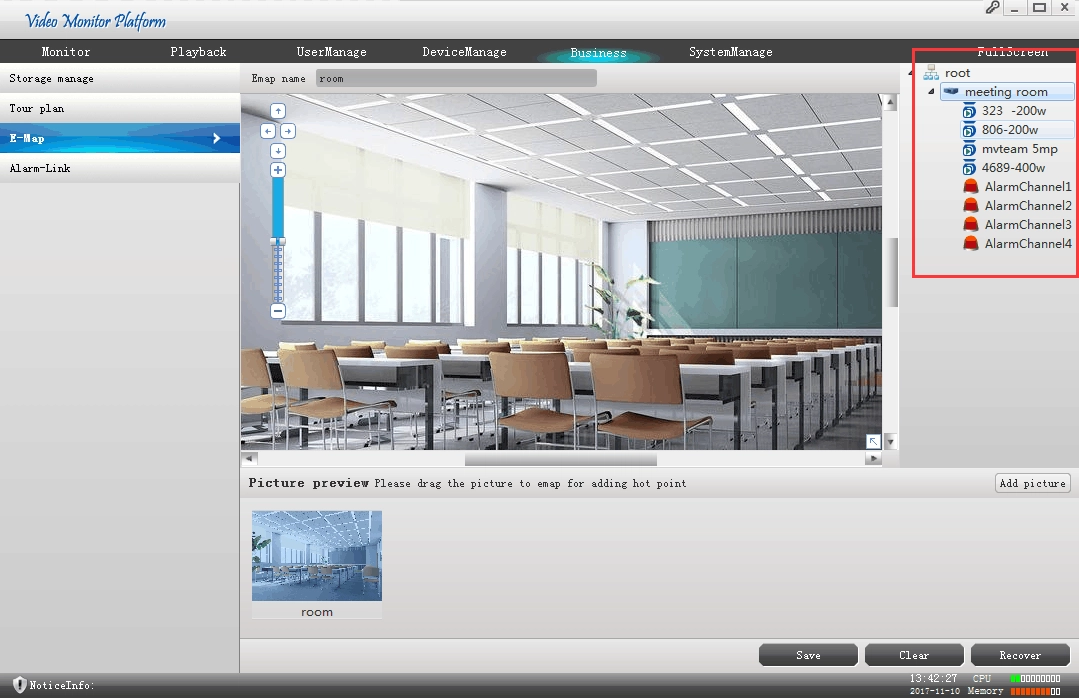Click the camera icon for 323 -200w
This screenshot has width=1079, height=698.
tap(969, 111)
